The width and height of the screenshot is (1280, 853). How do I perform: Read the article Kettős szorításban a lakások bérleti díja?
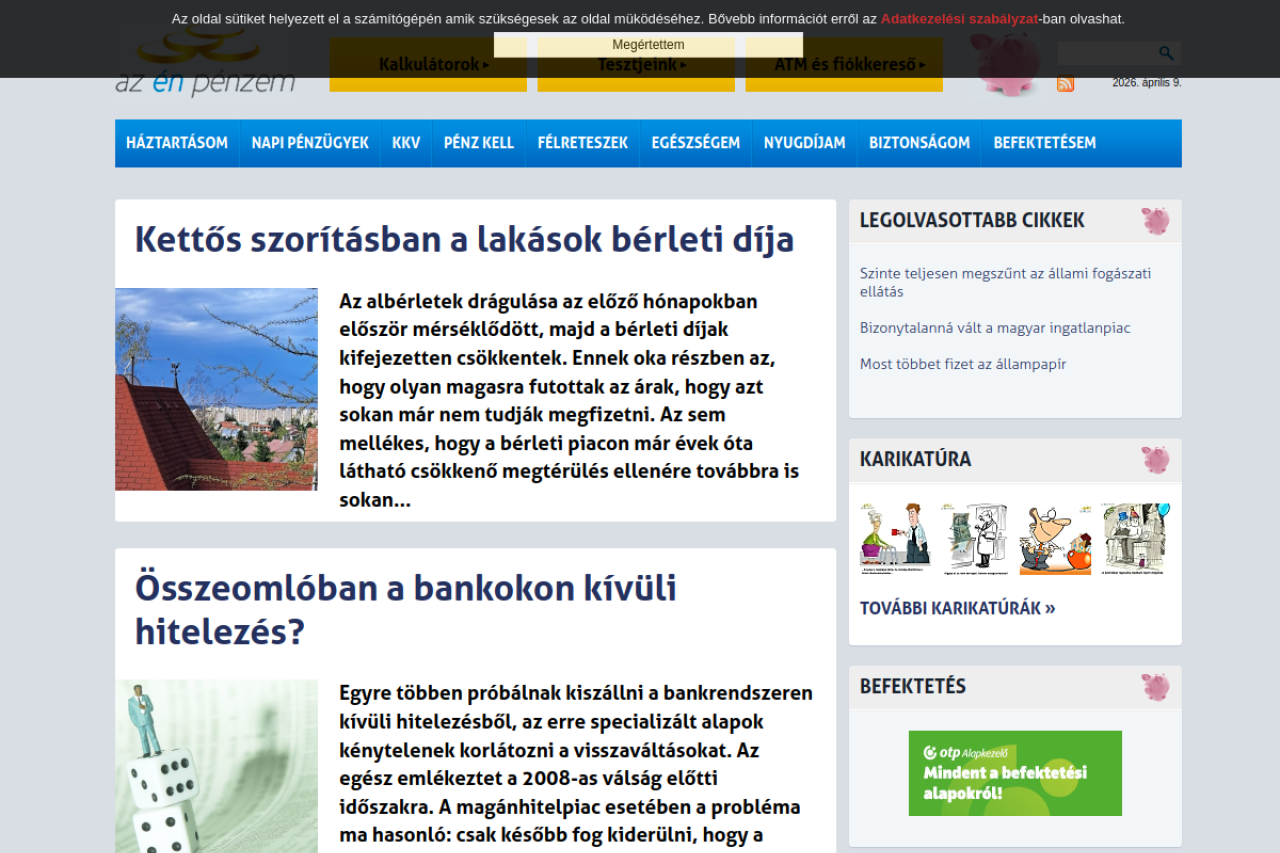coord(464,240)
